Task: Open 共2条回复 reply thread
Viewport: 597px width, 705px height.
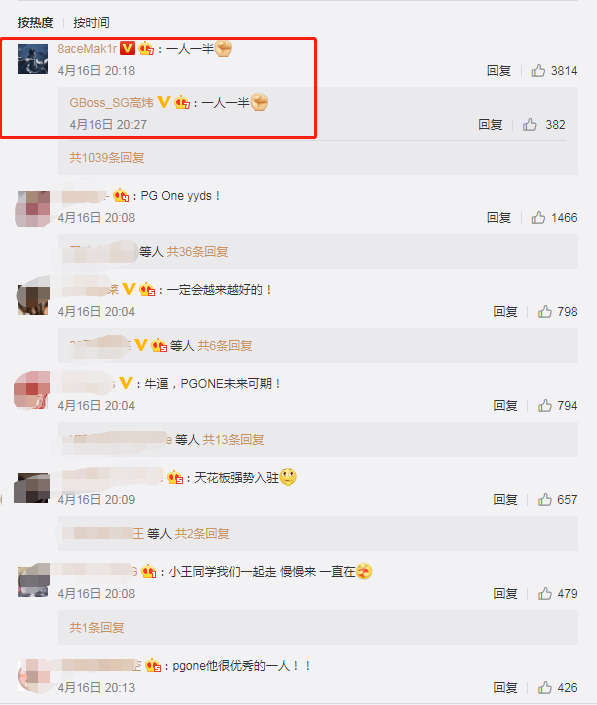Action: 202,534
